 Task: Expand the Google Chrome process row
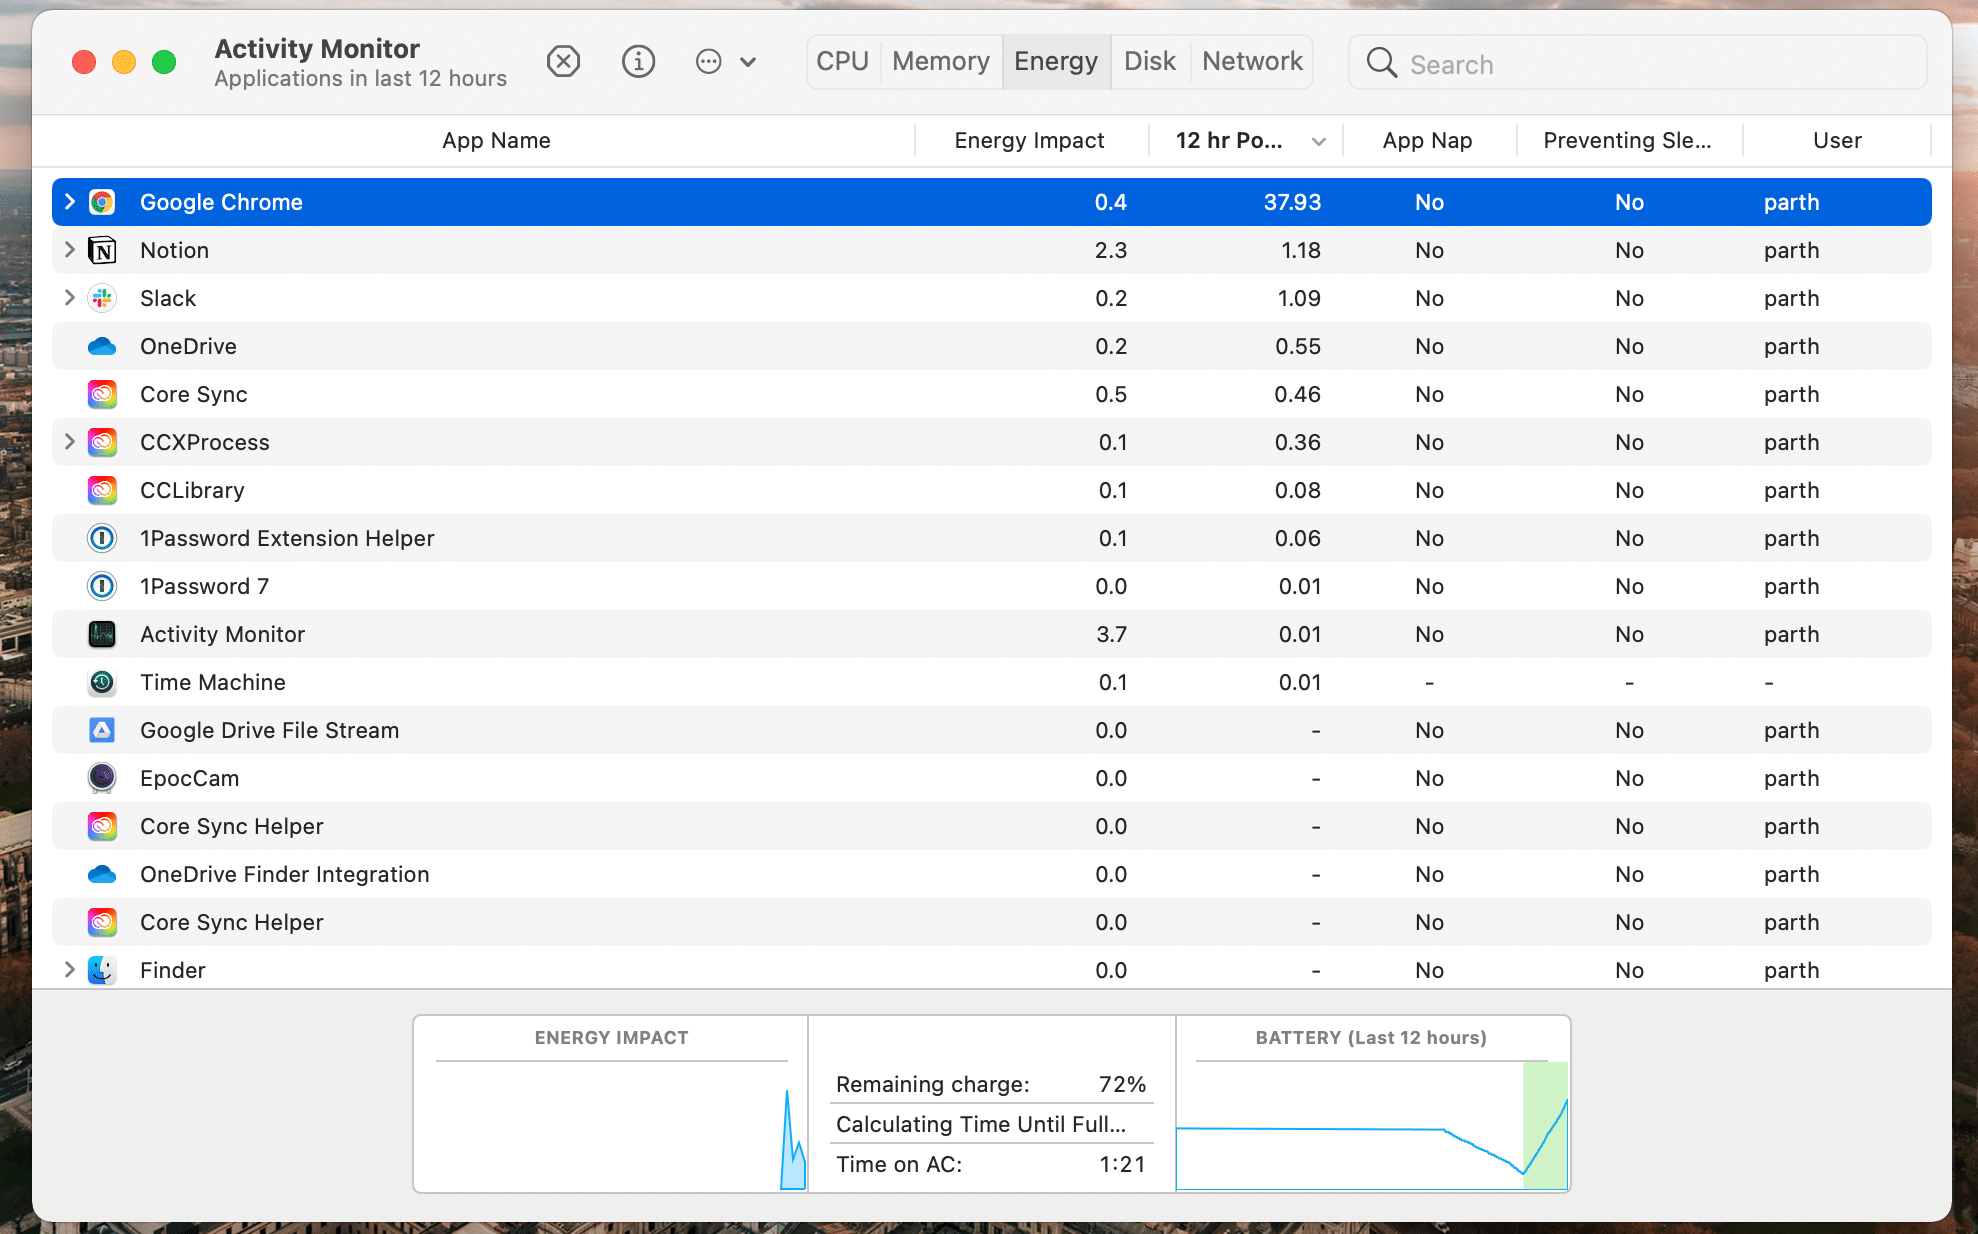click(69, 202)
